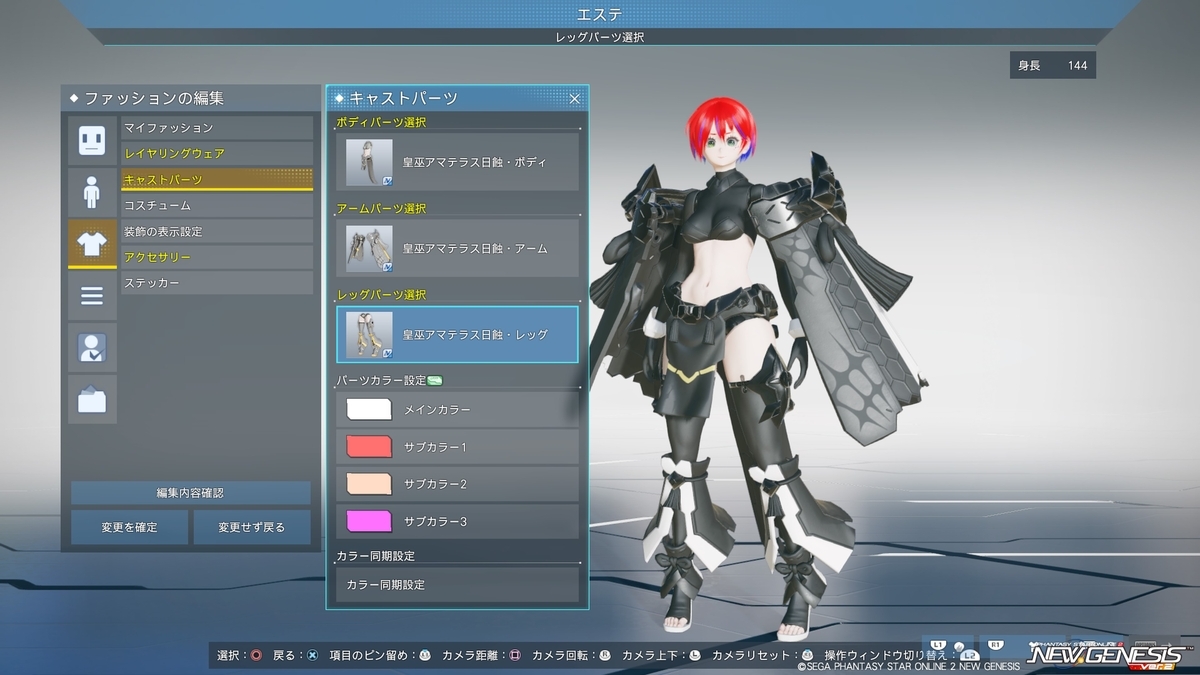Image resolution: width=1200 pixels, height=675 pixels.
Task: Open カラー同期設定 button
Action: 457,584
